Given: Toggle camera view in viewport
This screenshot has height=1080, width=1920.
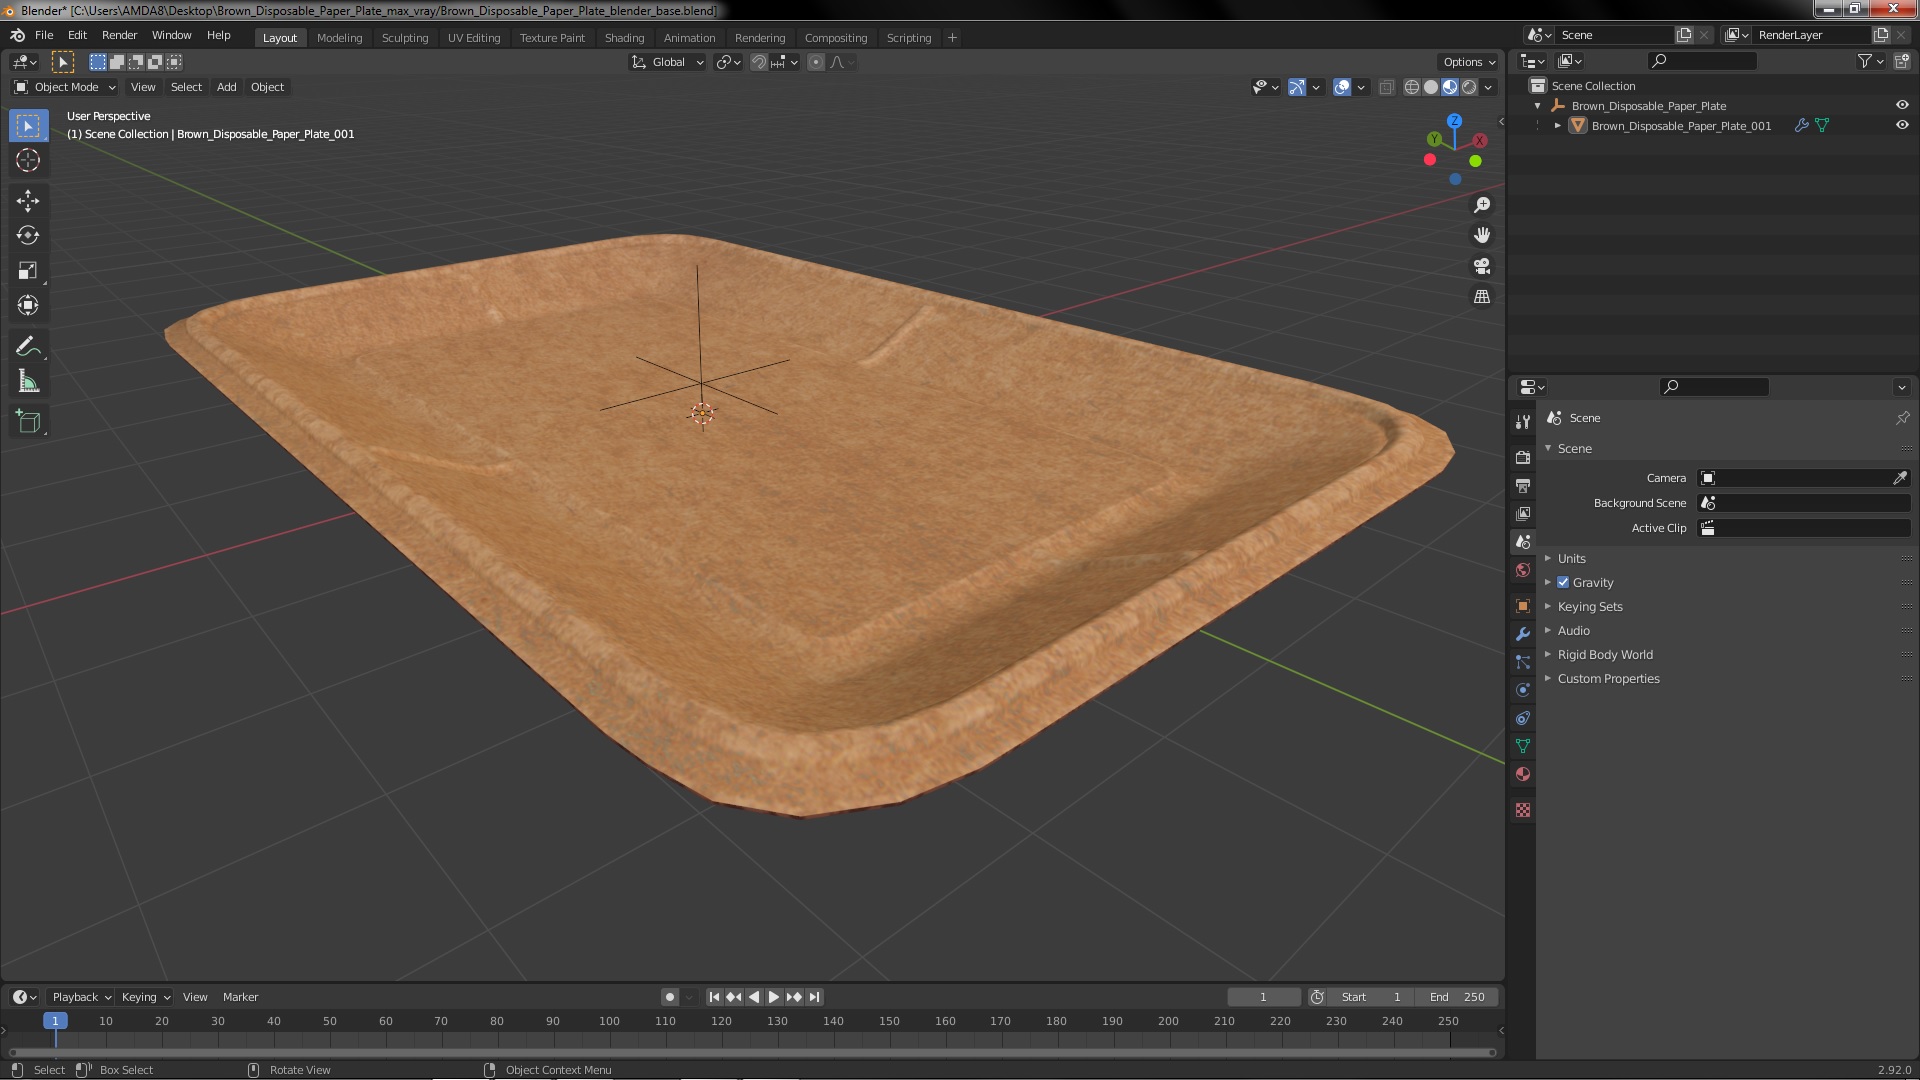Looking at the screenshot, I should coord(1482,266).
